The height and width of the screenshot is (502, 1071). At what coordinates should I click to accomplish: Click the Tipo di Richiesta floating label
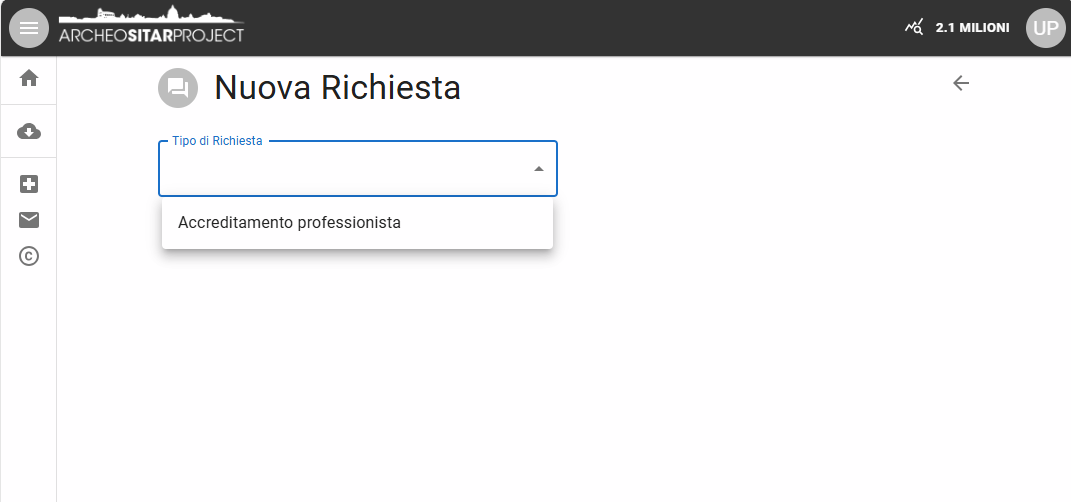(x=217, y=141)
